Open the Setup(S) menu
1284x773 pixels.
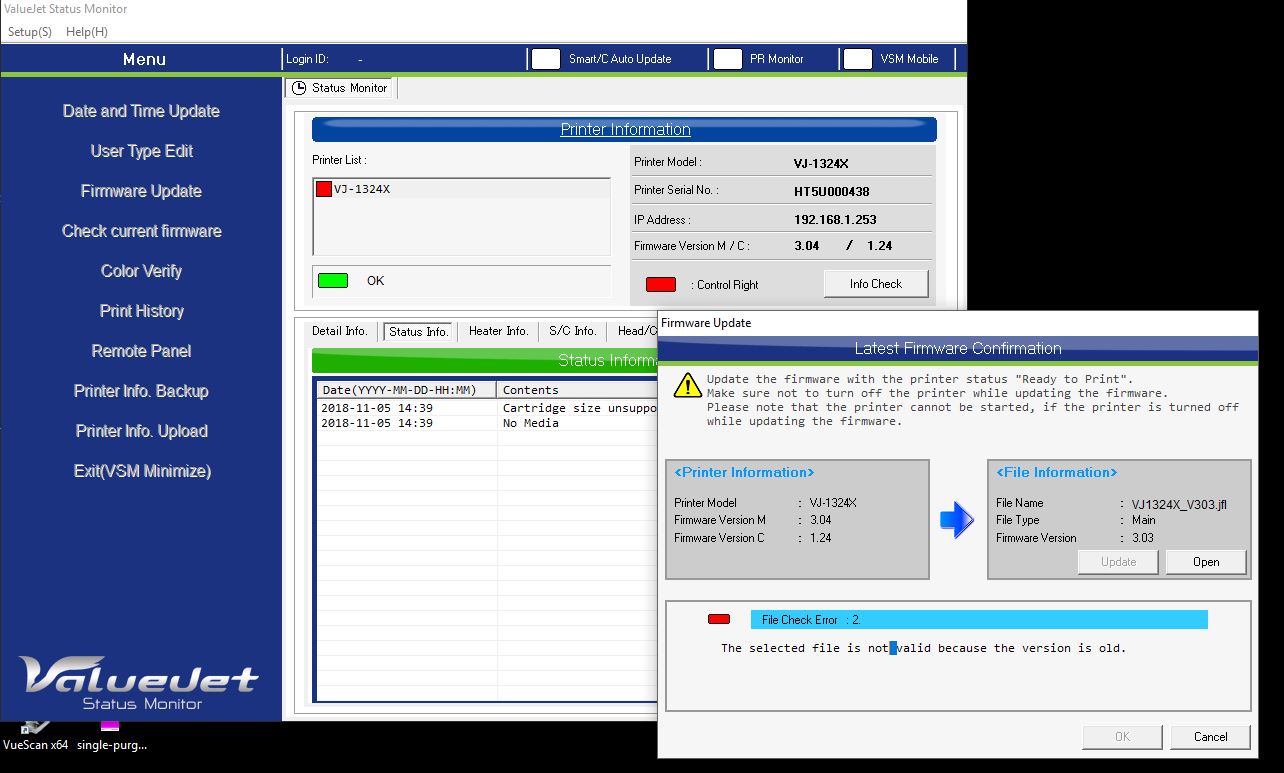[29, 32]
